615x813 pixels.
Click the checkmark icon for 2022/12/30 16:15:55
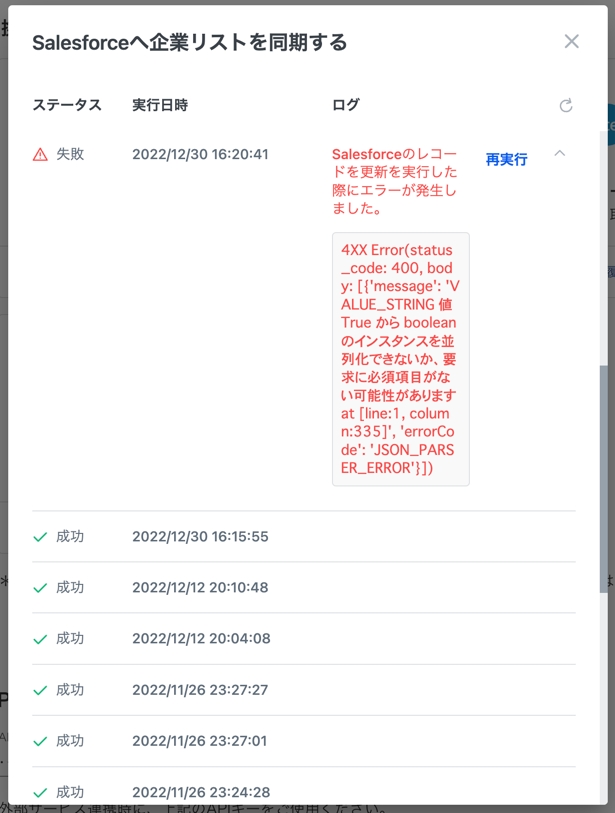40,537
